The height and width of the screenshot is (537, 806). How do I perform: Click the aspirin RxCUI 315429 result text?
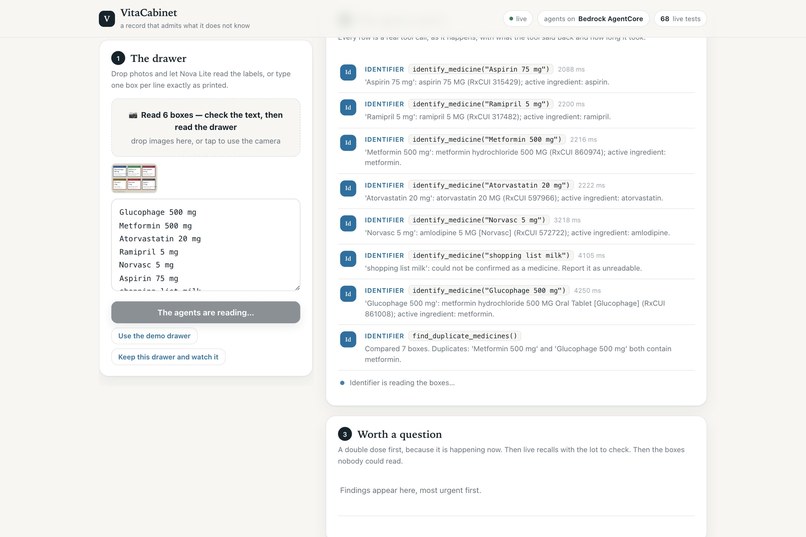[487, 82]
